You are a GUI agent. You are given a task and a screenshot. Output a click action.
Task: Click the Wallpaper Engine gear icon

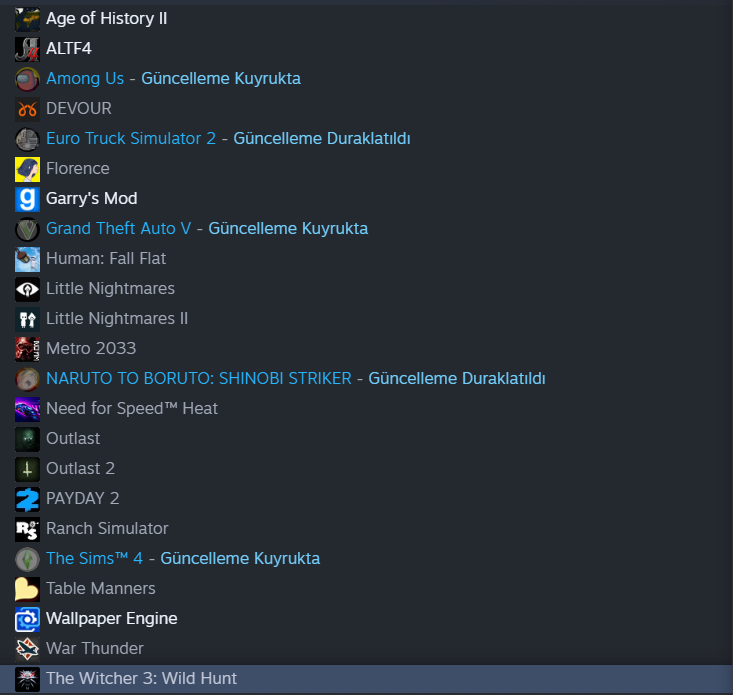[27, 619]
